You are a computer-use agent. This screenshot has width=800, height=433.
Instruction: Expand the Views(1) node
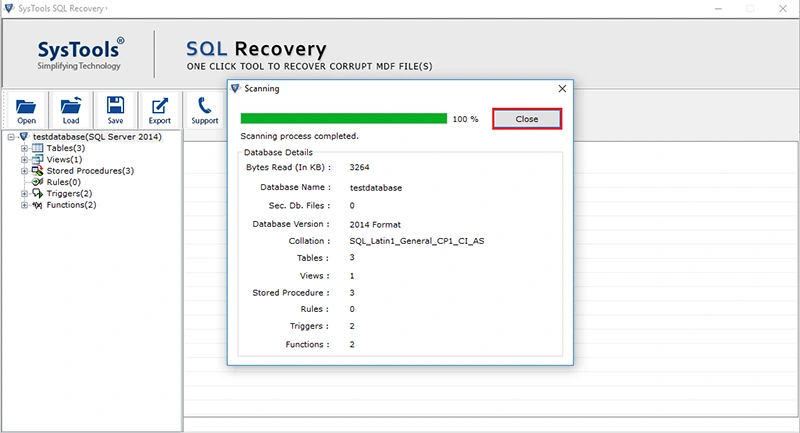click(x=24, y=160)
